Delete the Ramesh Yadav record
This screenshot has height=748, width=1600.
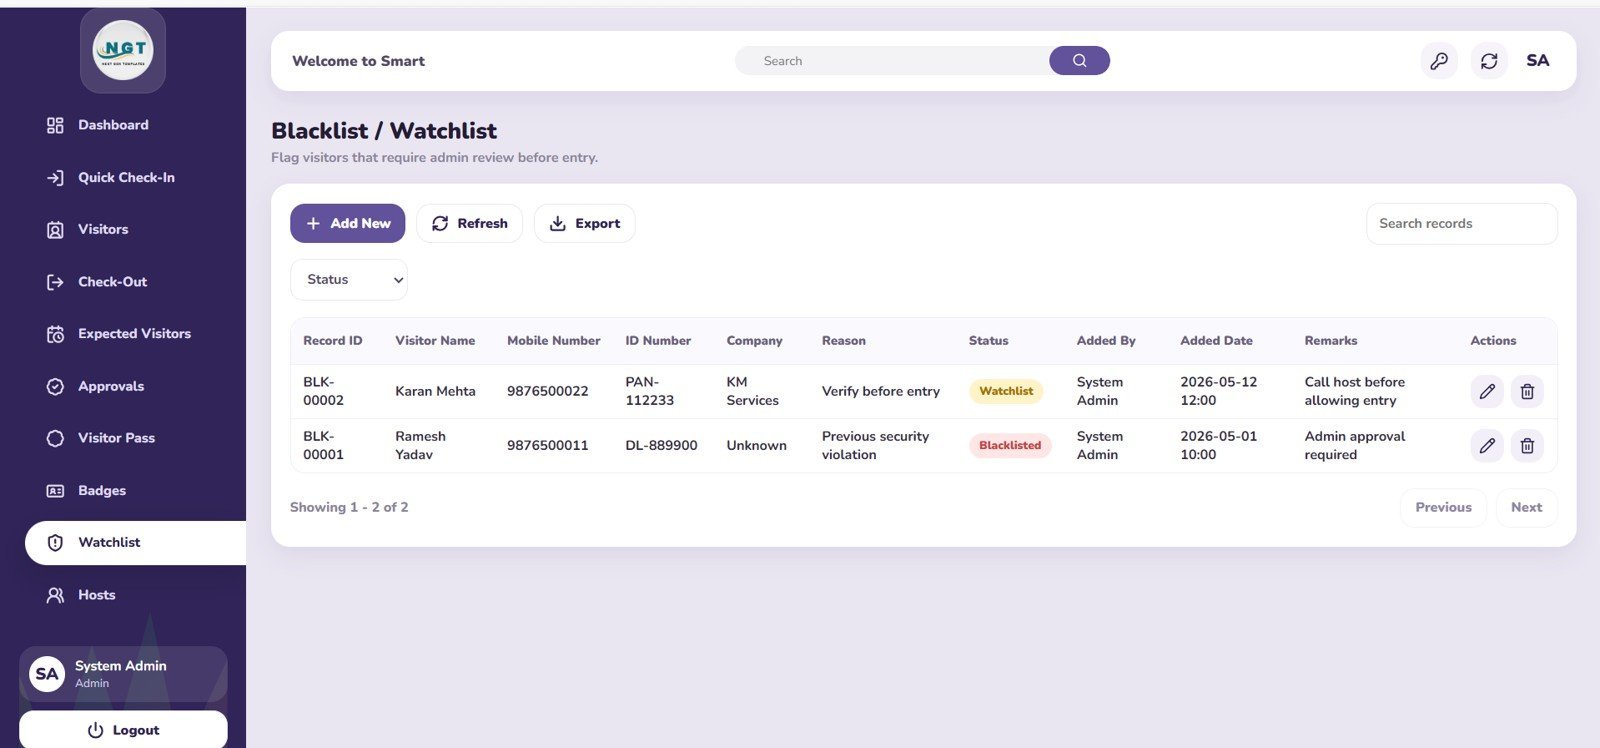1527,445
